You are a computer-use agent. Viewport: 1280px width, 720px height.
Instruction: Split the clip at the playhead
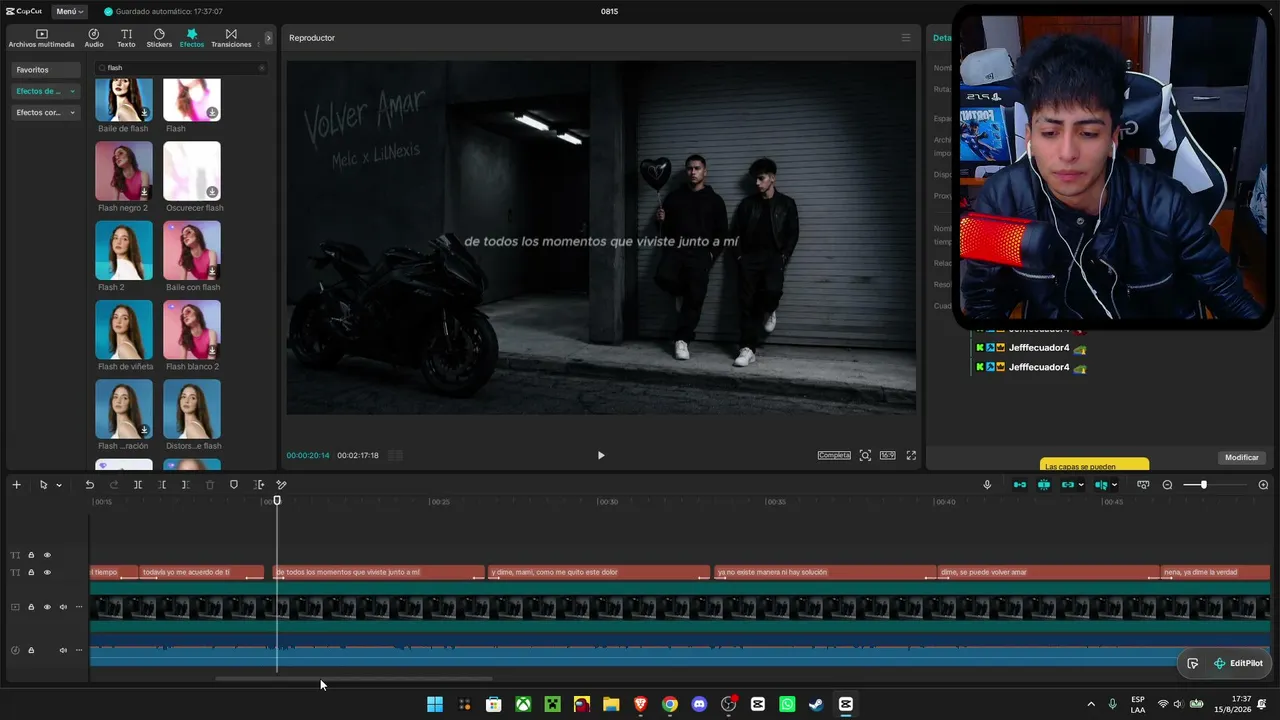[x=138, y=485]
